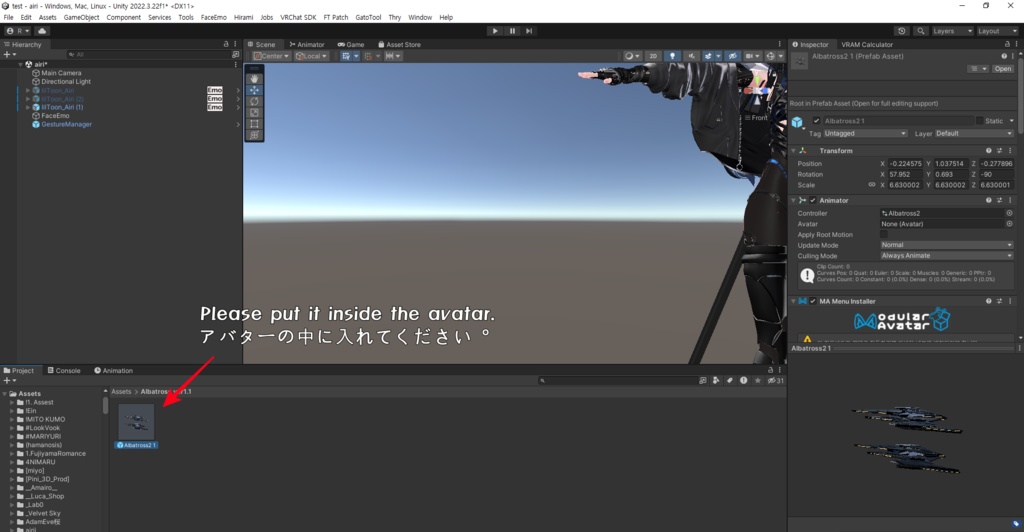This screenshot has height=532, width=1024.
Task: Open grid snapping increment settings icon
Action: click(x=392, y=56)
